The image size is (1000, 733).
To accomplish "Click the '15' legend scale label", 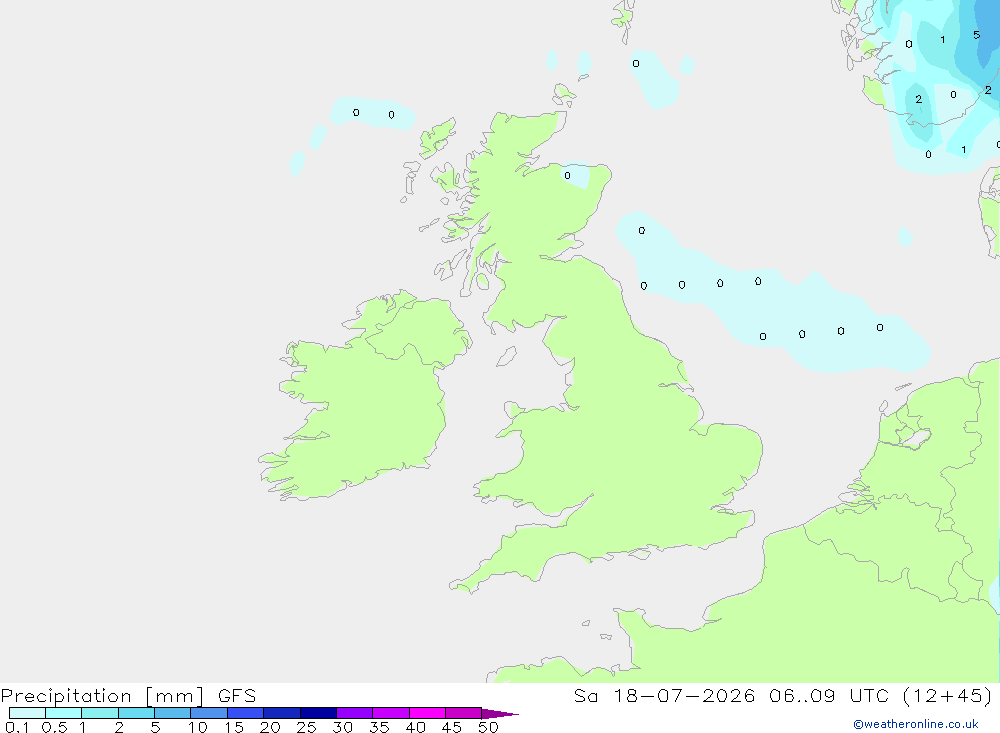I will coord(234,727).
